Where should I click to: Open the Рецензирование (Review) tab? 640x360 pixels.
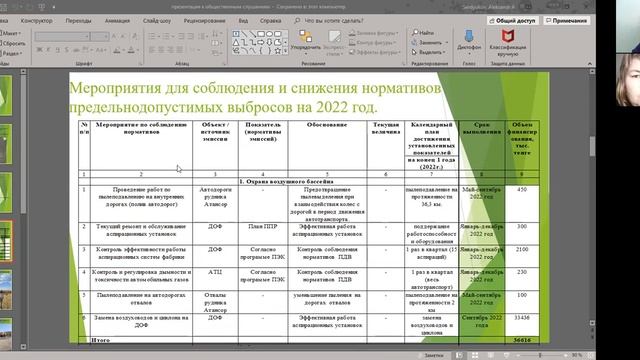click(x=204, y=20)
